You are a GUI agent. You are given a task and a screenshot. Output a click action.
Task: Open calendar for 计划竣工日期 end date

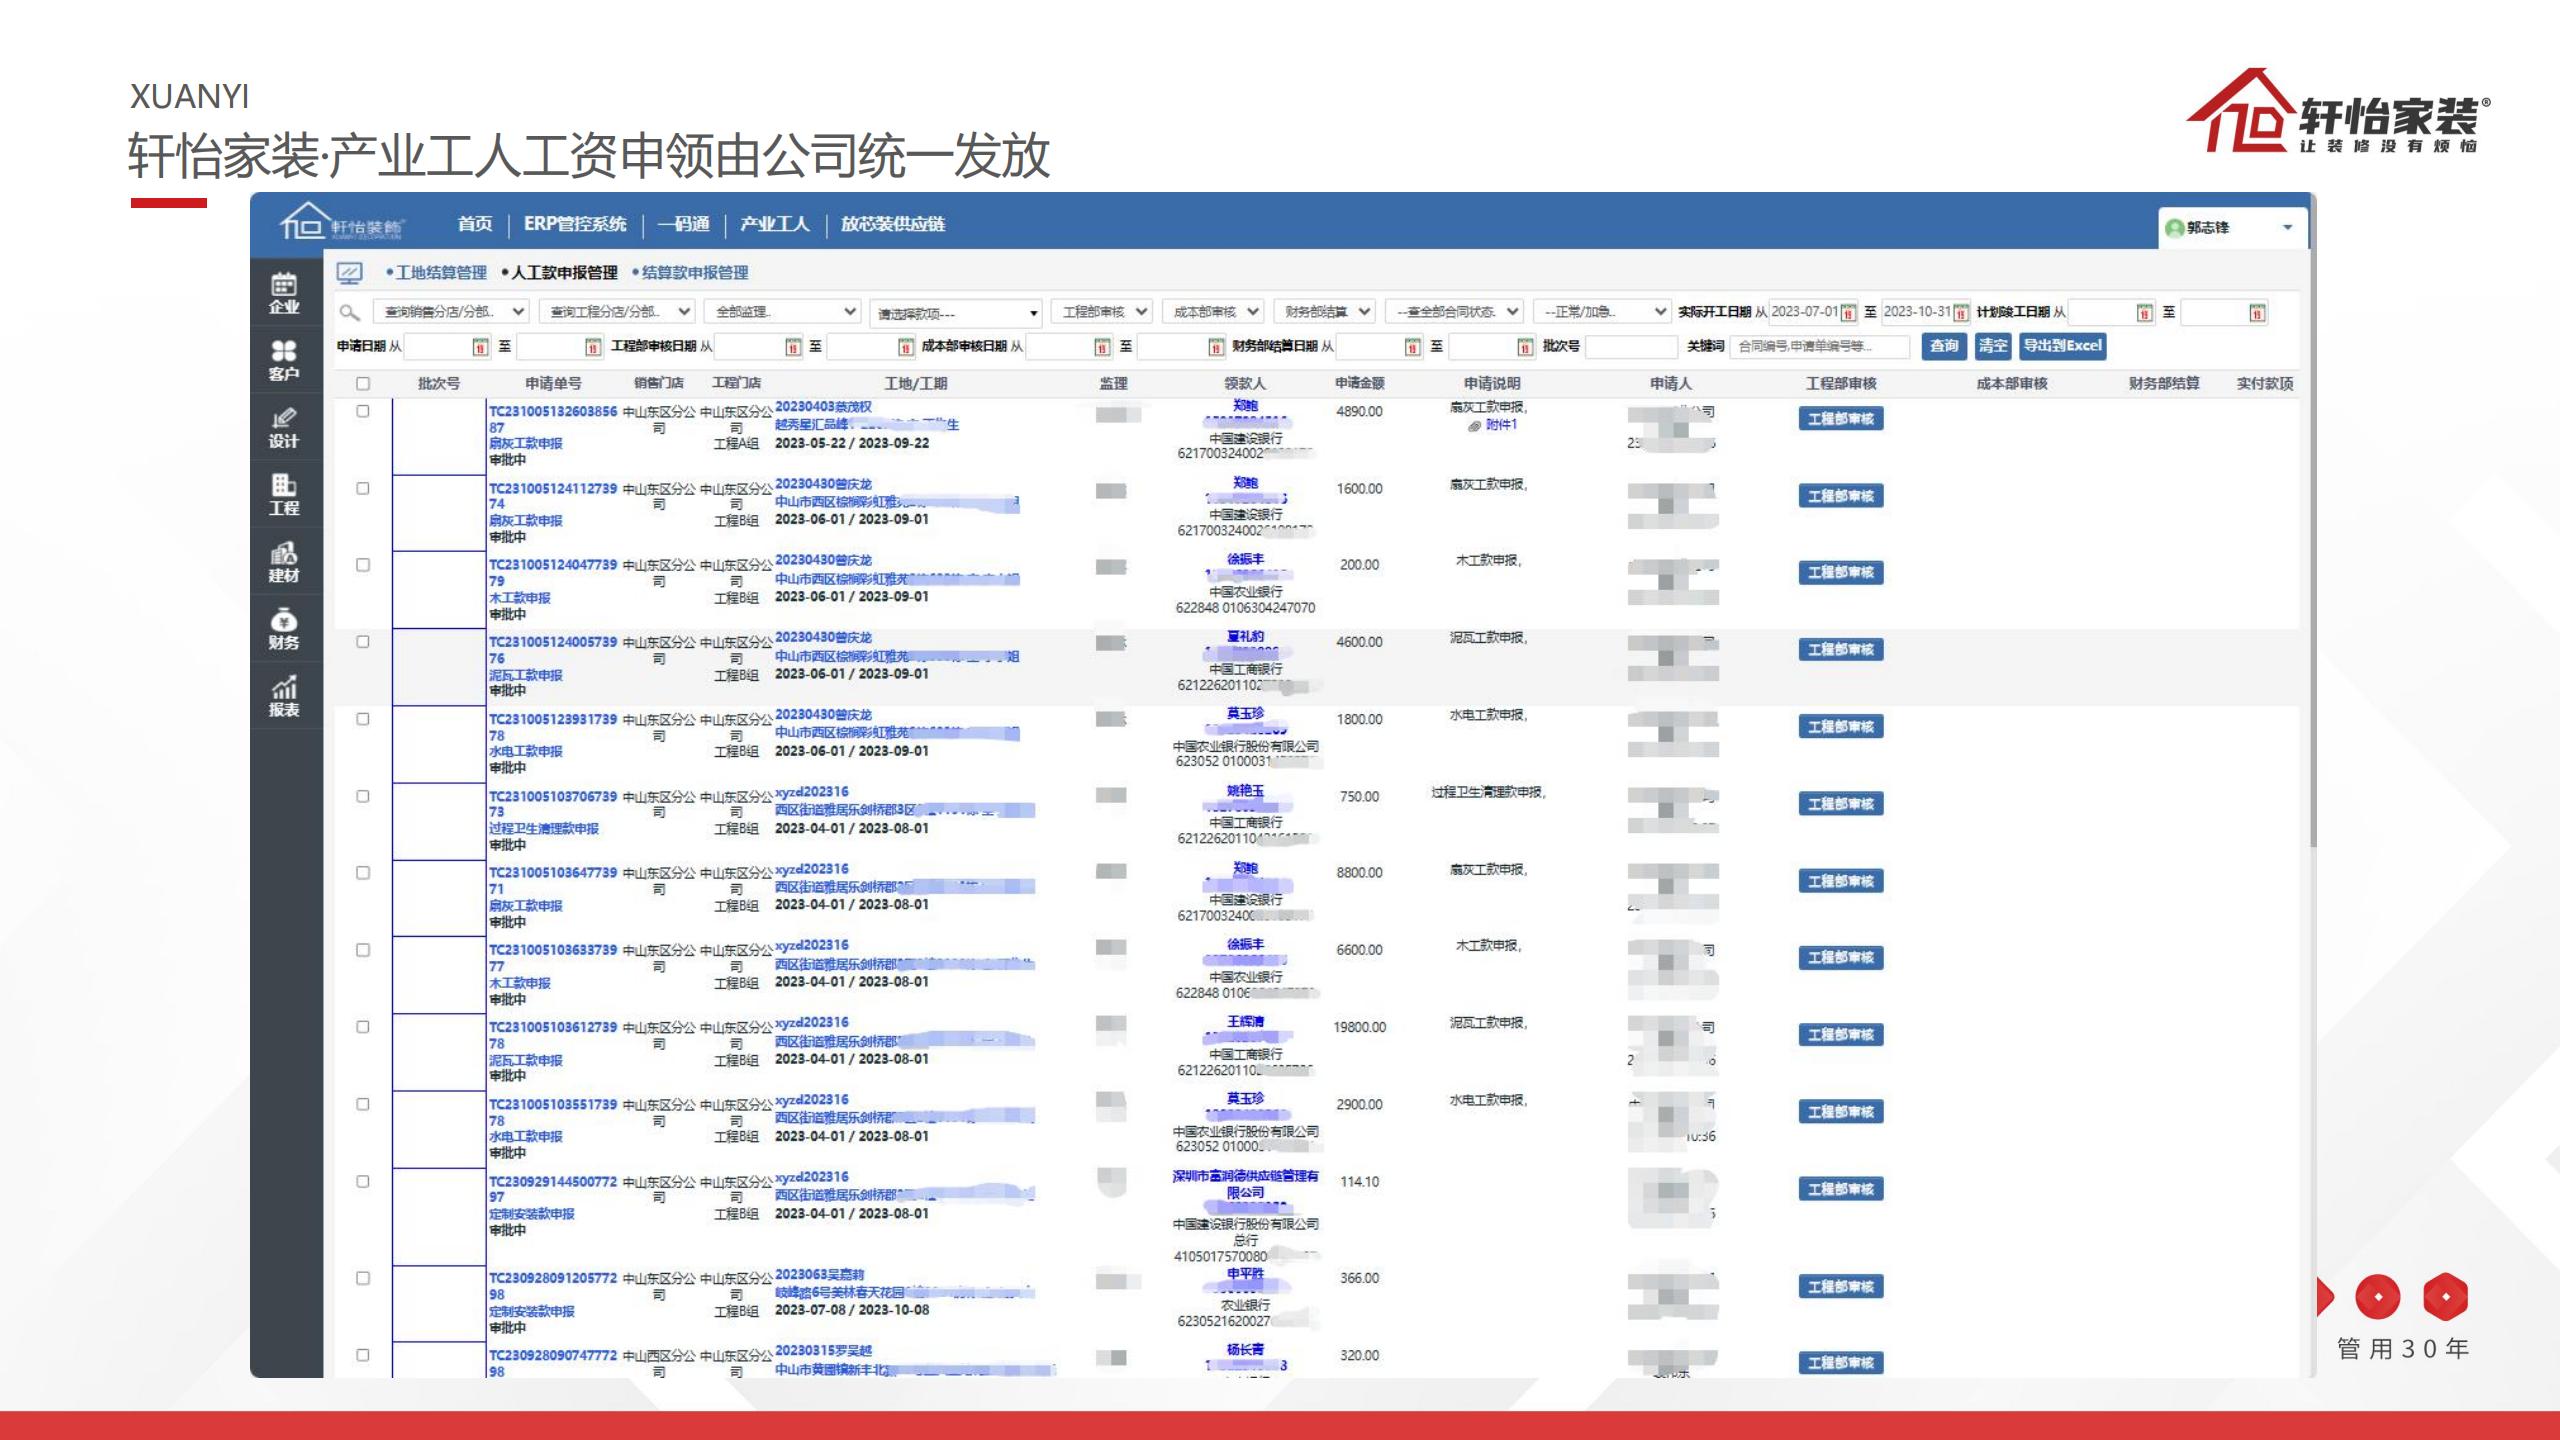click(x=2257, y=312)
